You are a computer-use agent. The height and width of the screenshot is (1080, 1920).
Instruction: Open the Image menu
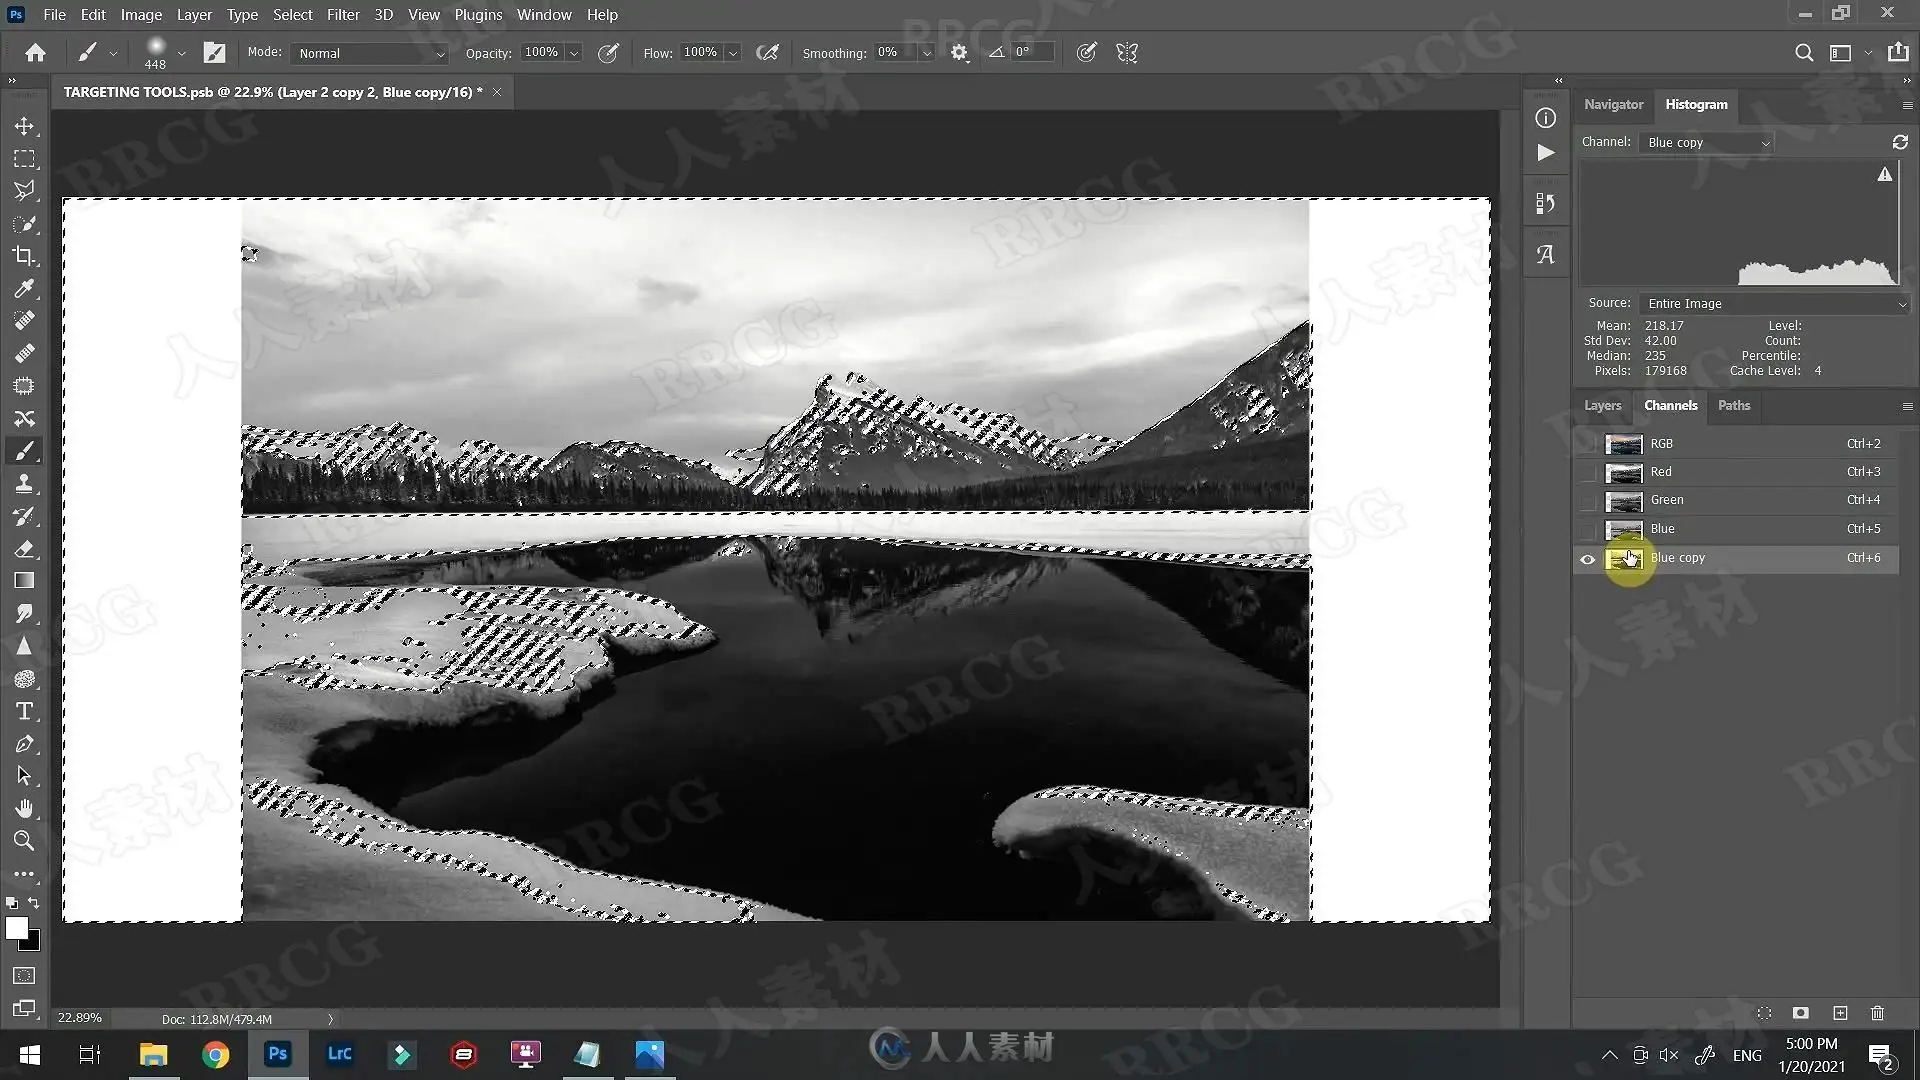141,14
